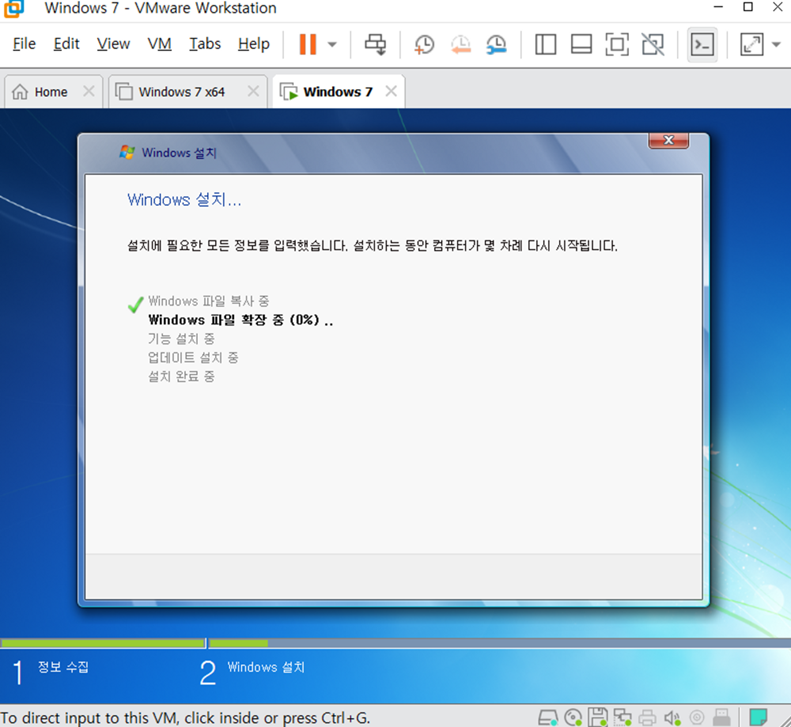Click the 'Windows 설치' stage two progress bar

[500, 643]
